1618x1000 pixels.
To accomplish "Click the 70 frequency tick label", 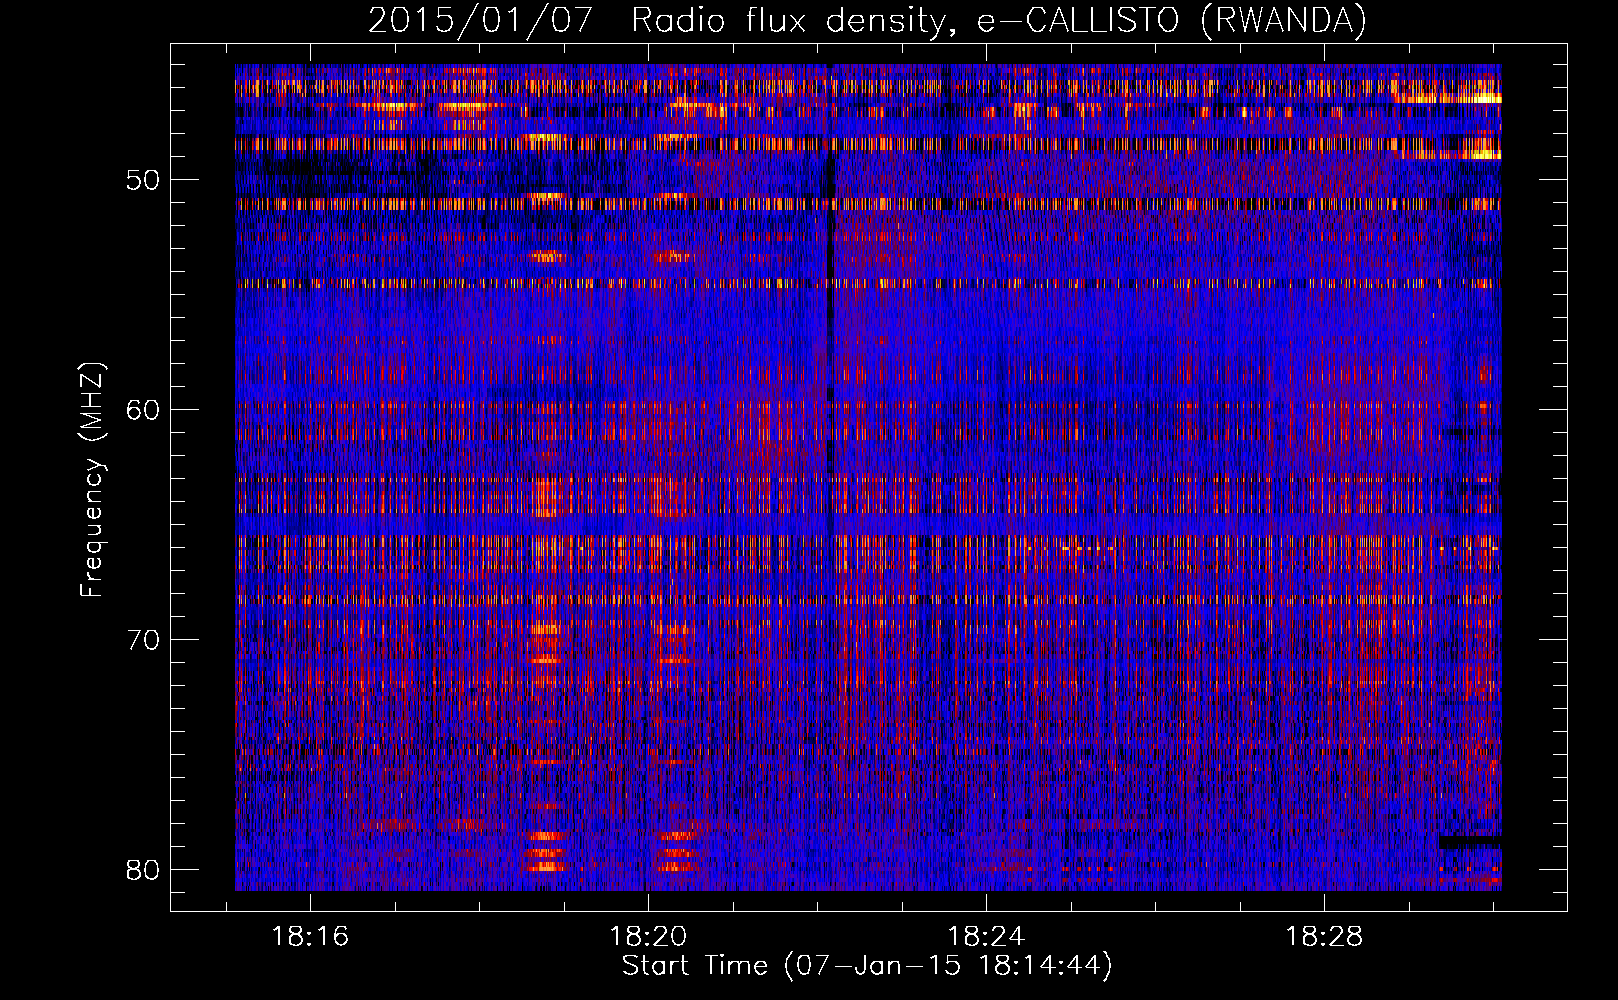I will click(144, 640).
